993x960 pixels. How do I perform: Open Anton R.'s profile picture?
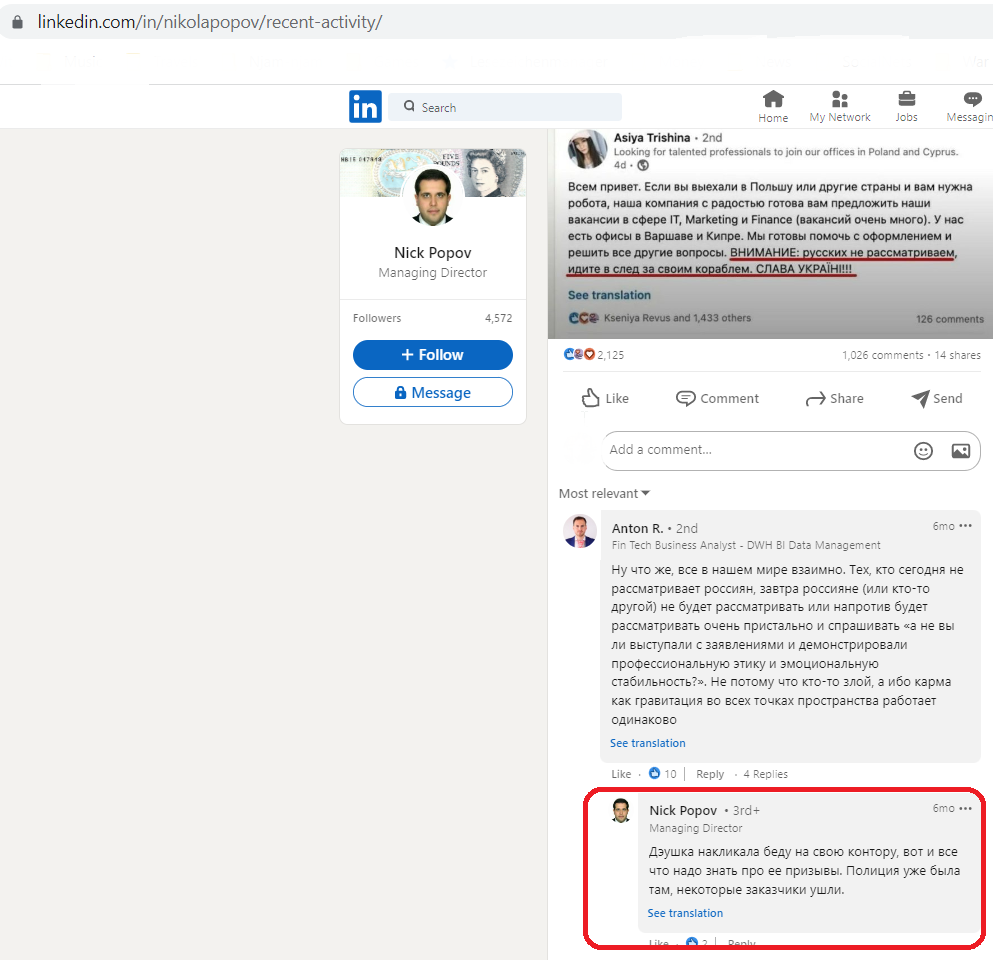click(580, 531)
